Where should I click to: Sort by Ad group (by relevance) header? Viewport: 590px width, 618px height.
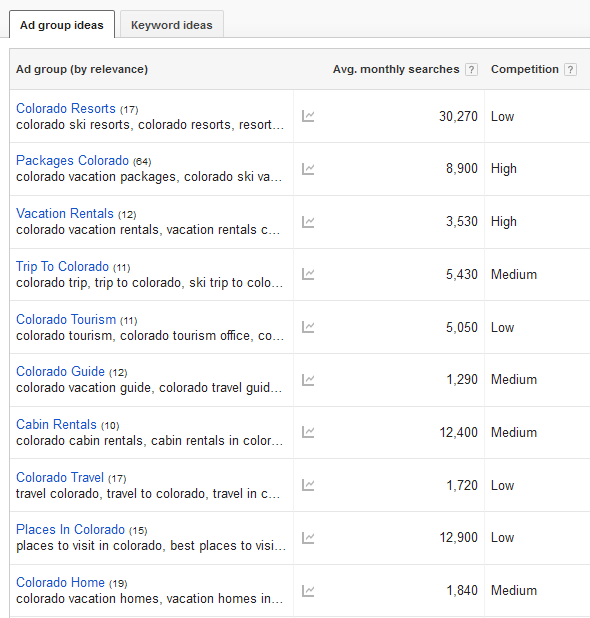tap(82, 69)
